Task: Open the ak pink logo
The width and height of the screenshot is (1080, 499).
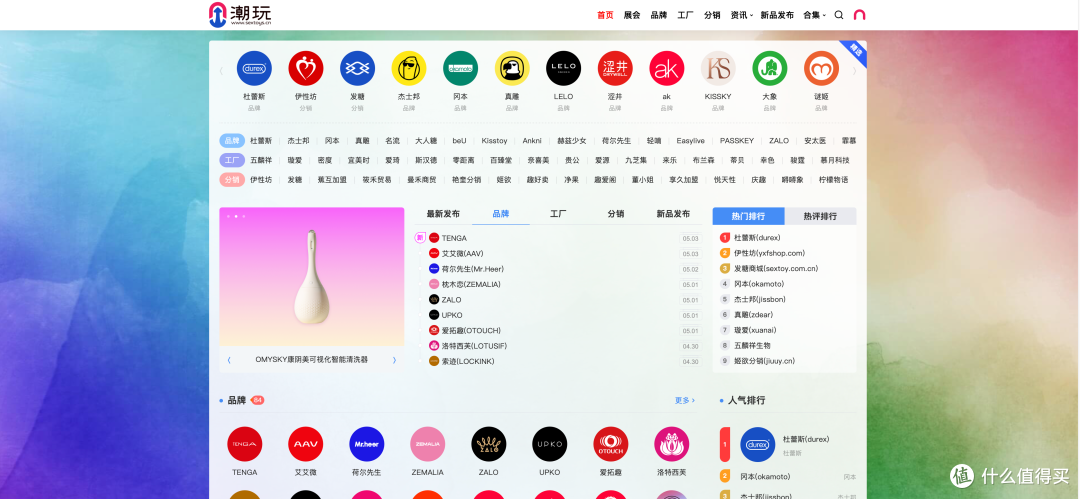Action: (667, 68)
